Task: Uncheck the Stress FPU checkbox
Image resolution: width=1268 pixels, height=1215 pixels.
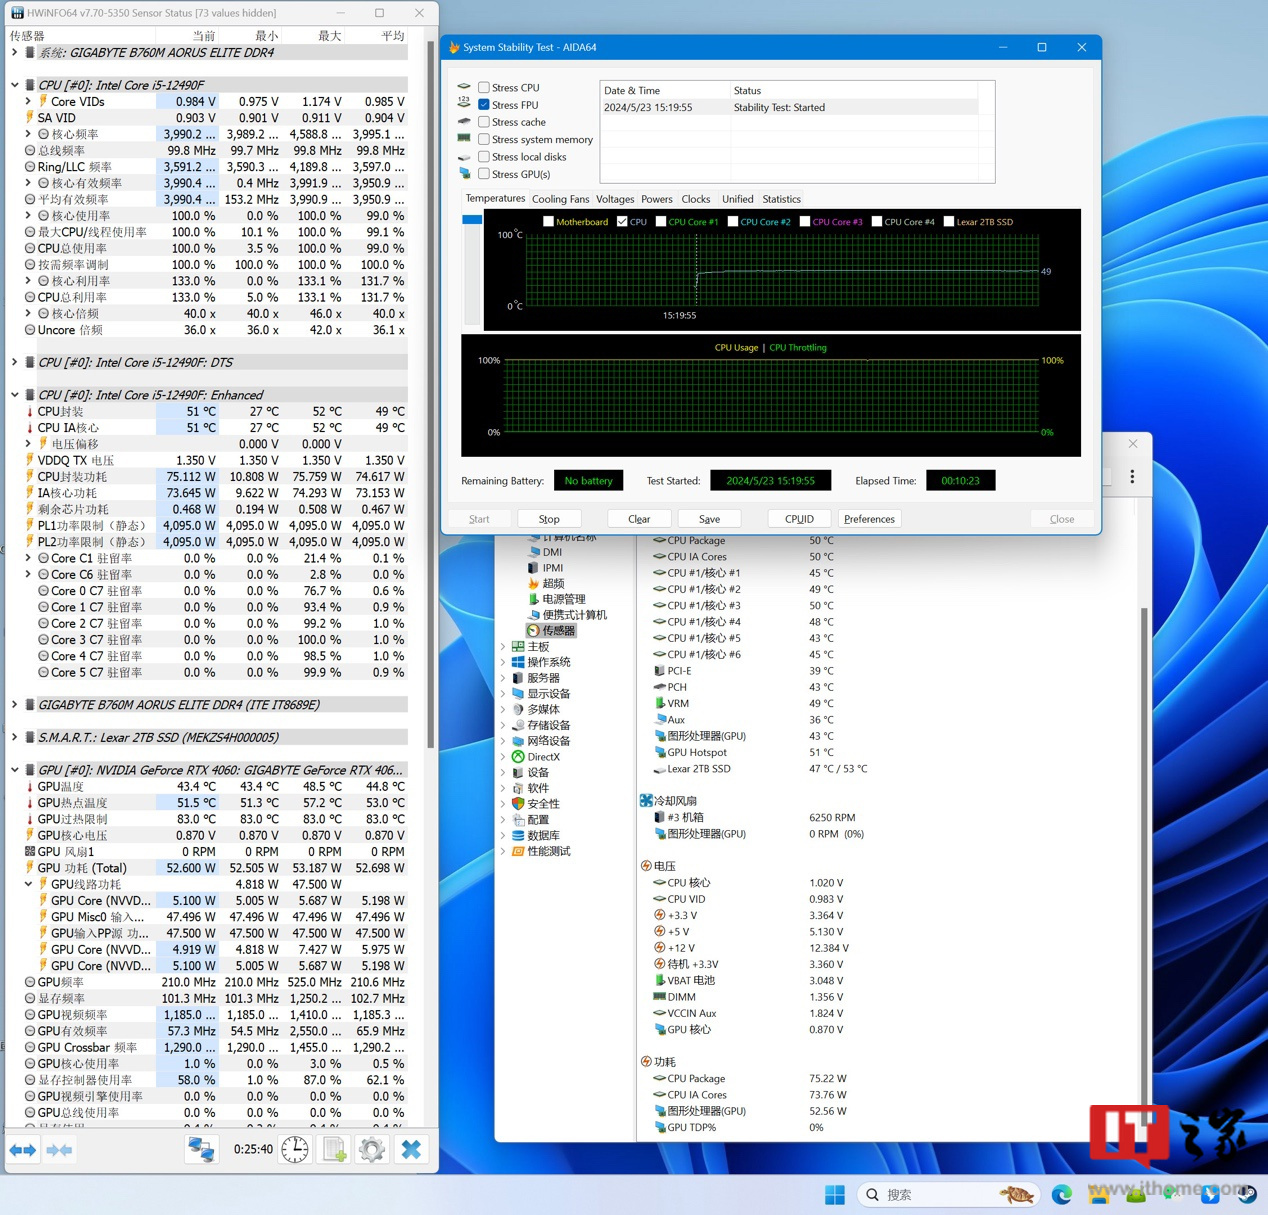Action: coord(484,105)
